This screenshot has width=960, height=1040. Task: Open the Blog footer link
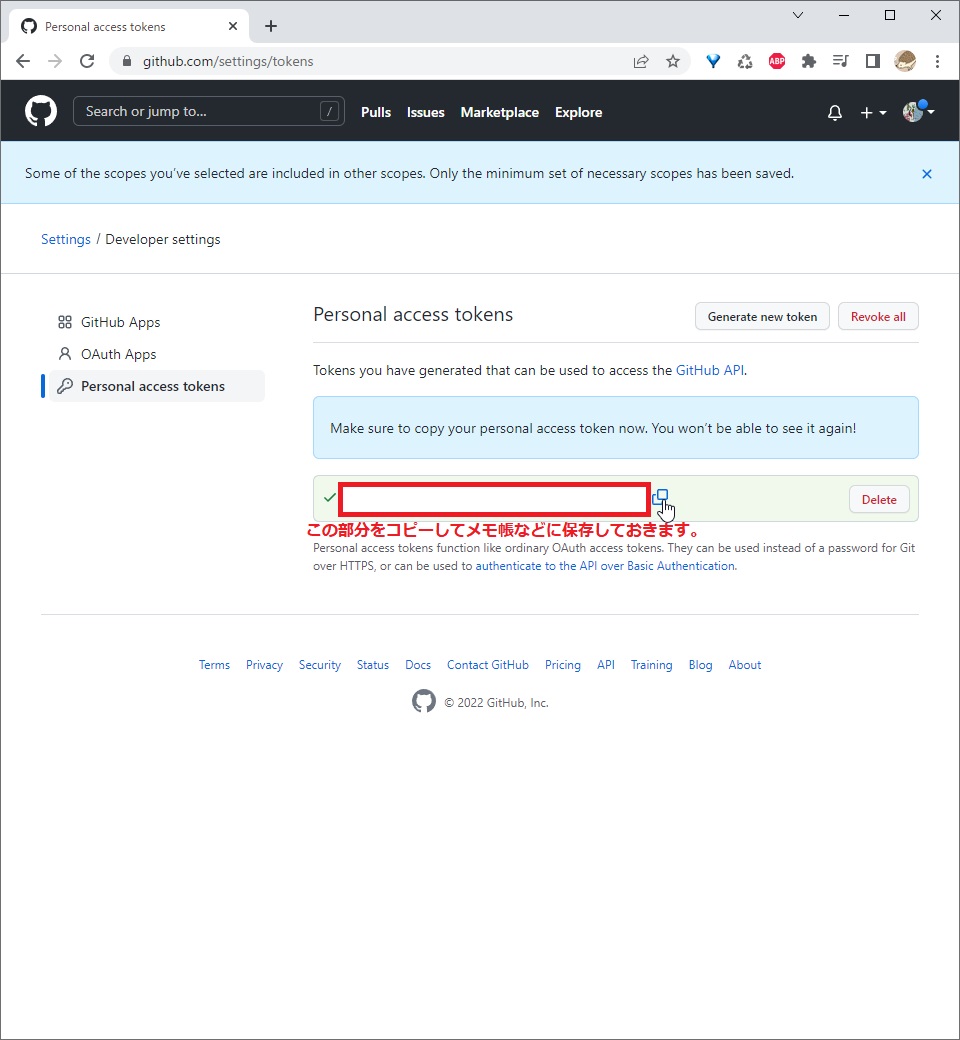[701, 665]
